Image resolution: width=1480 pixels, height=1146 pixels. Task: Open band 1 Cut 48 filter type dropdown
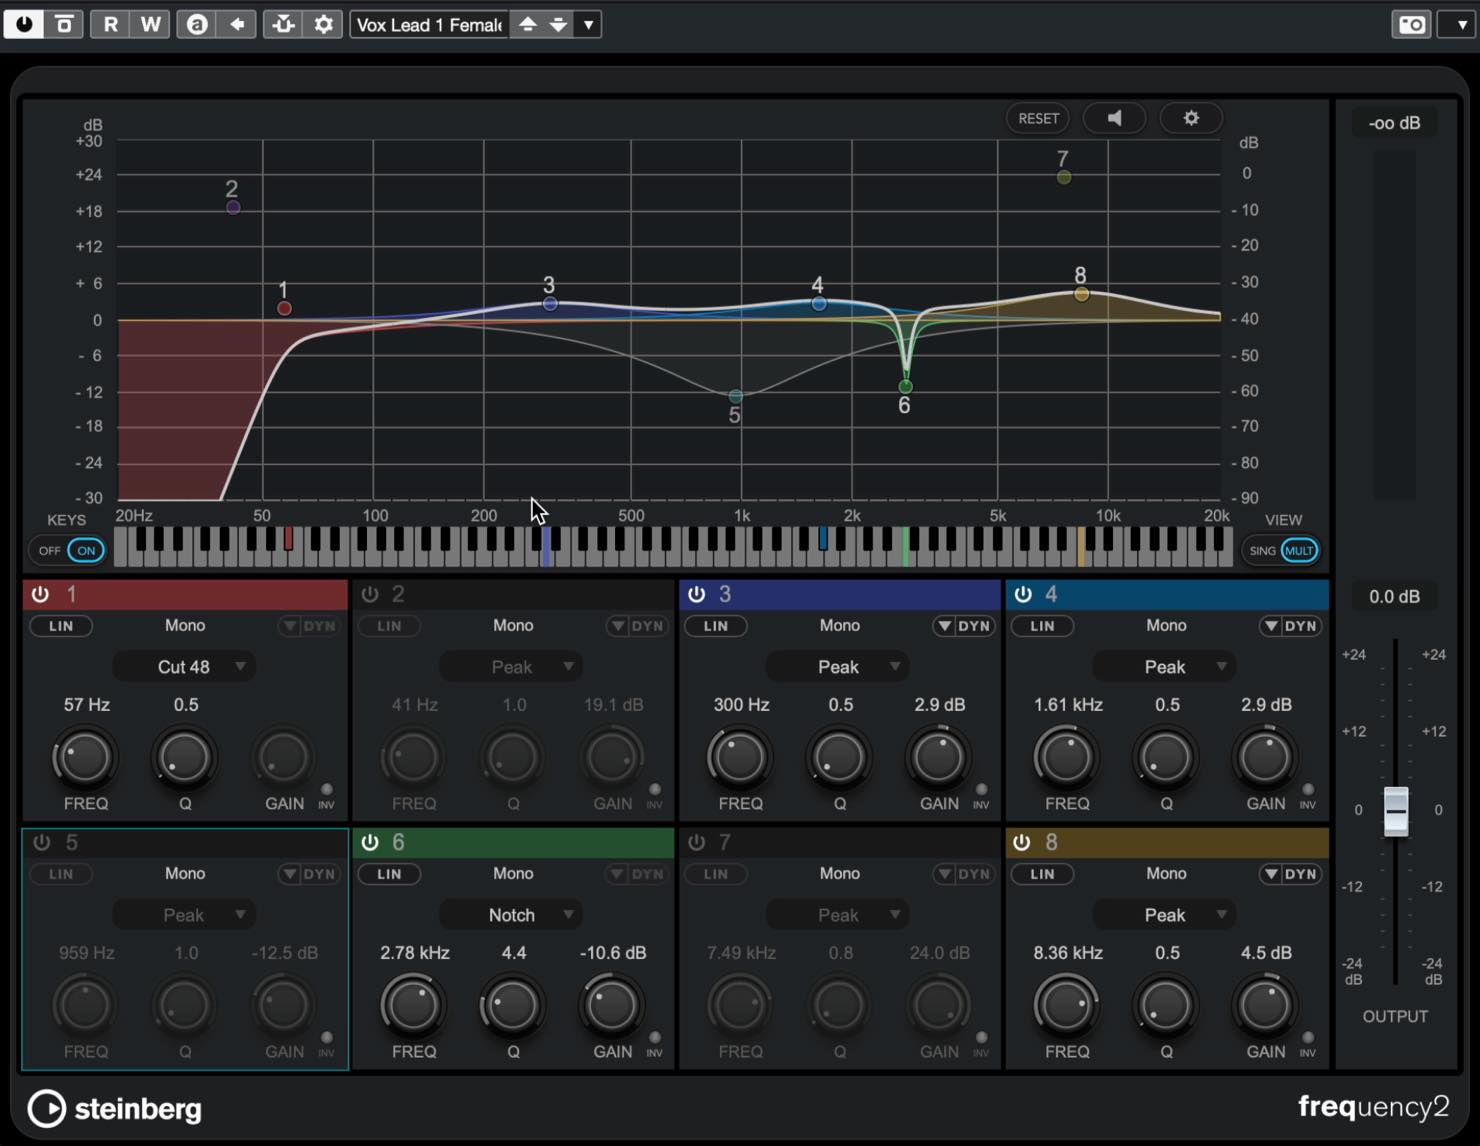[185, 666]
